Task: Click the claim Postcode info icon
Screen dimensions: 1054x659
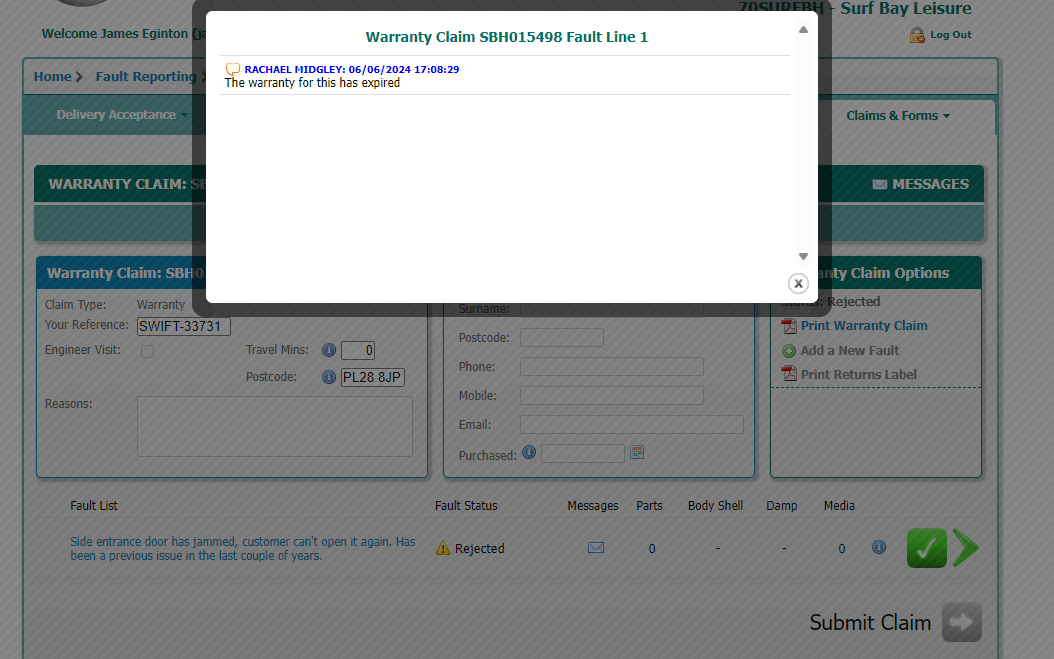Action: point(329,377)
